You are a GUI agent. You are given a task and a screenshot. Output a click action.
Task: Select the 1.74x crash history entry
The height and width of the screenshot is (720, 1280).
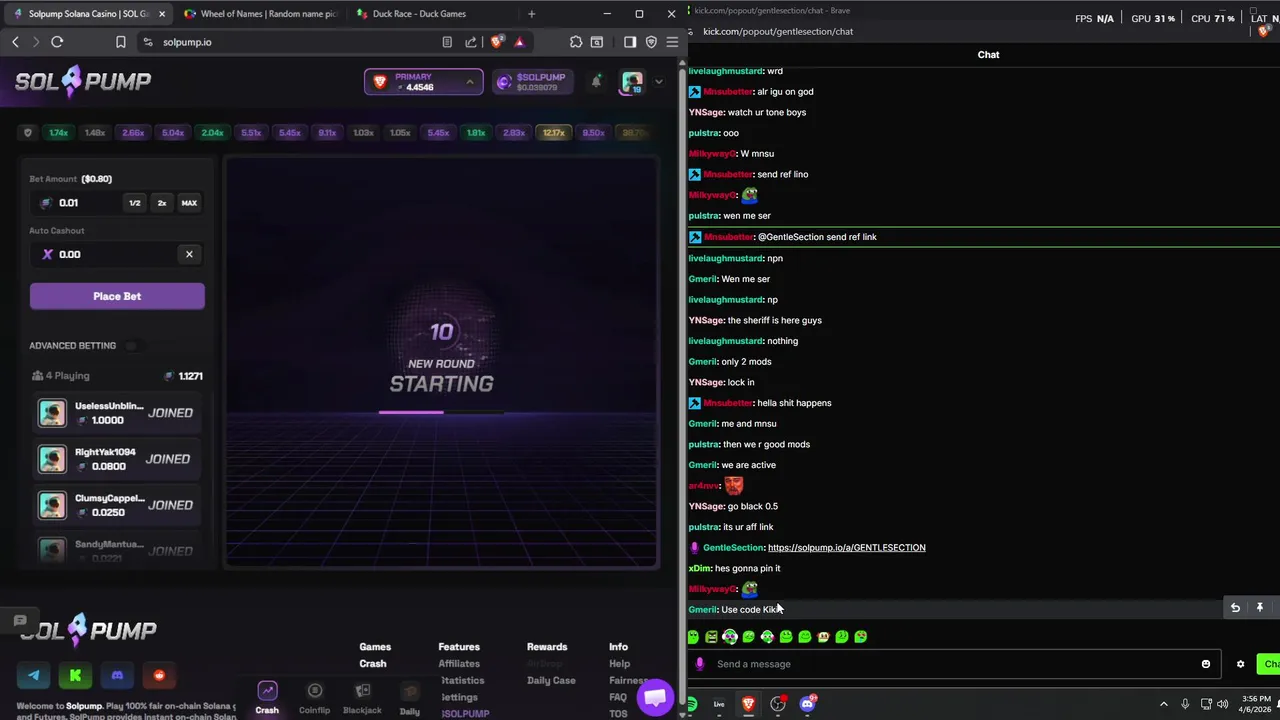tap(59, 133)
